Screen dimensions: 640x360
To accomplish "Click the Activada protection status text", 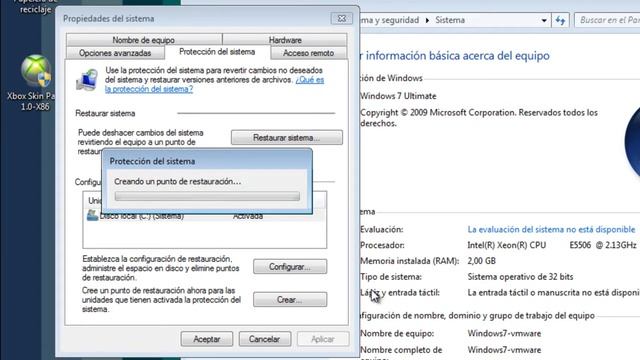I will click(248, 216).
